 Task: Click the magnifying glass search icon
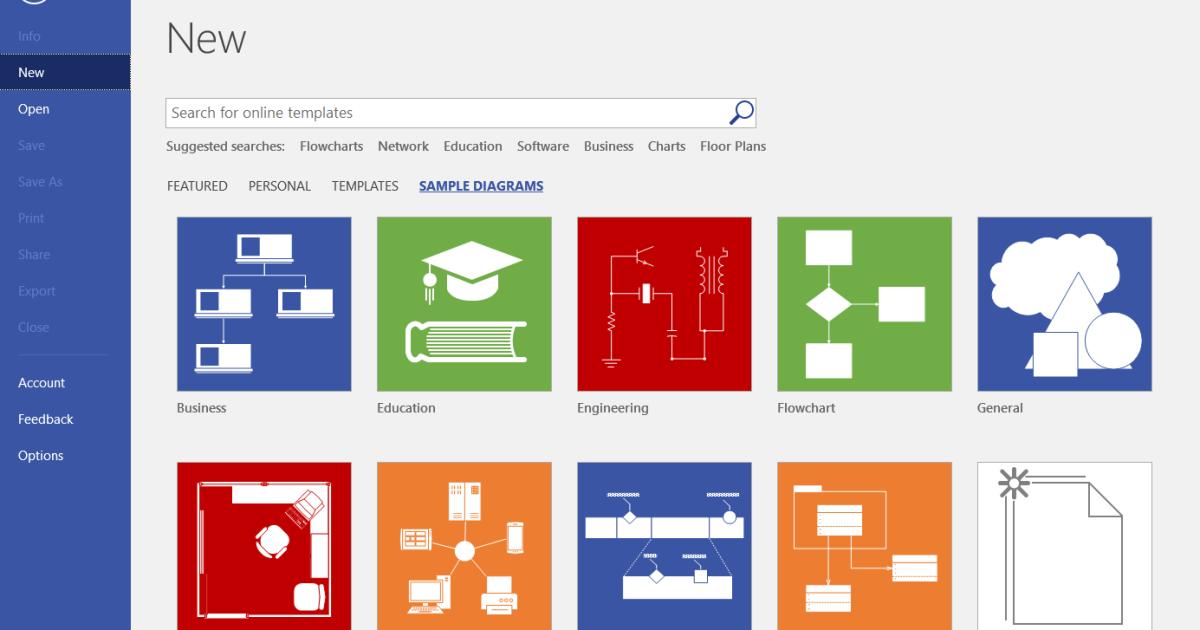click(741, 113)
